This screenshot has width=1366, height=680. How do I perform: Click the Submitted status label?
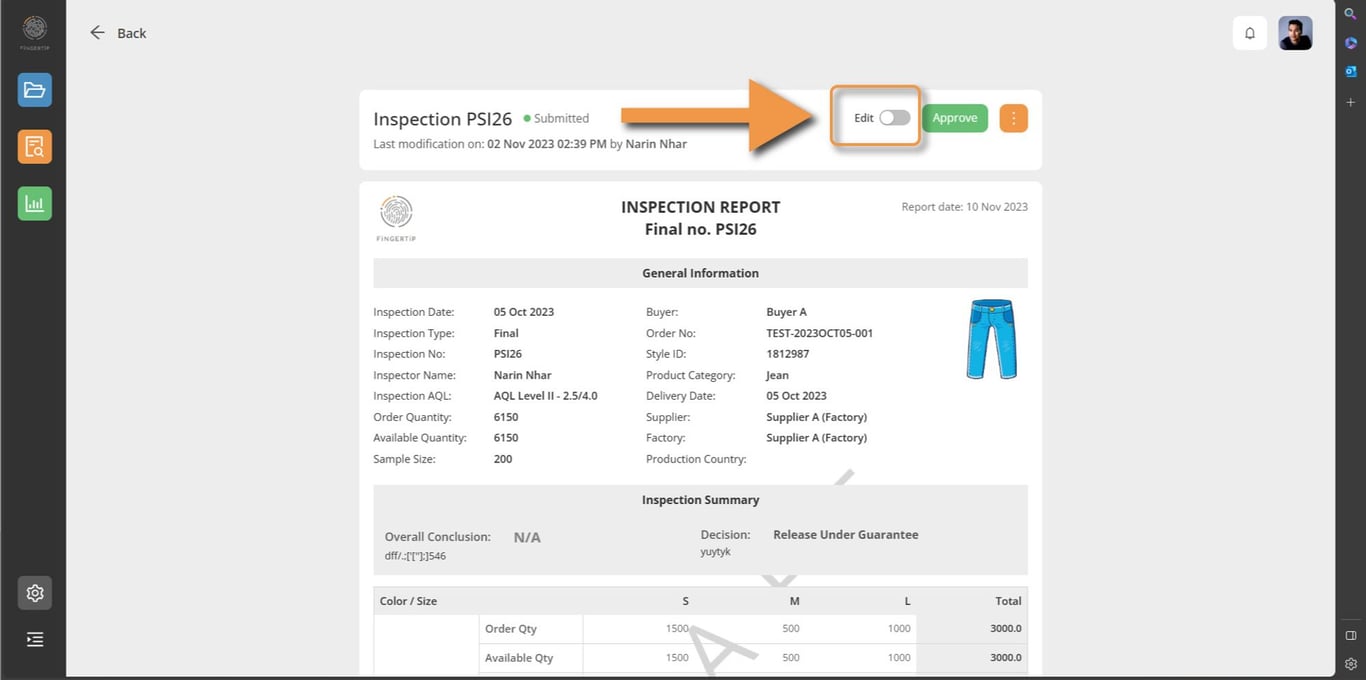click(556, 118)
